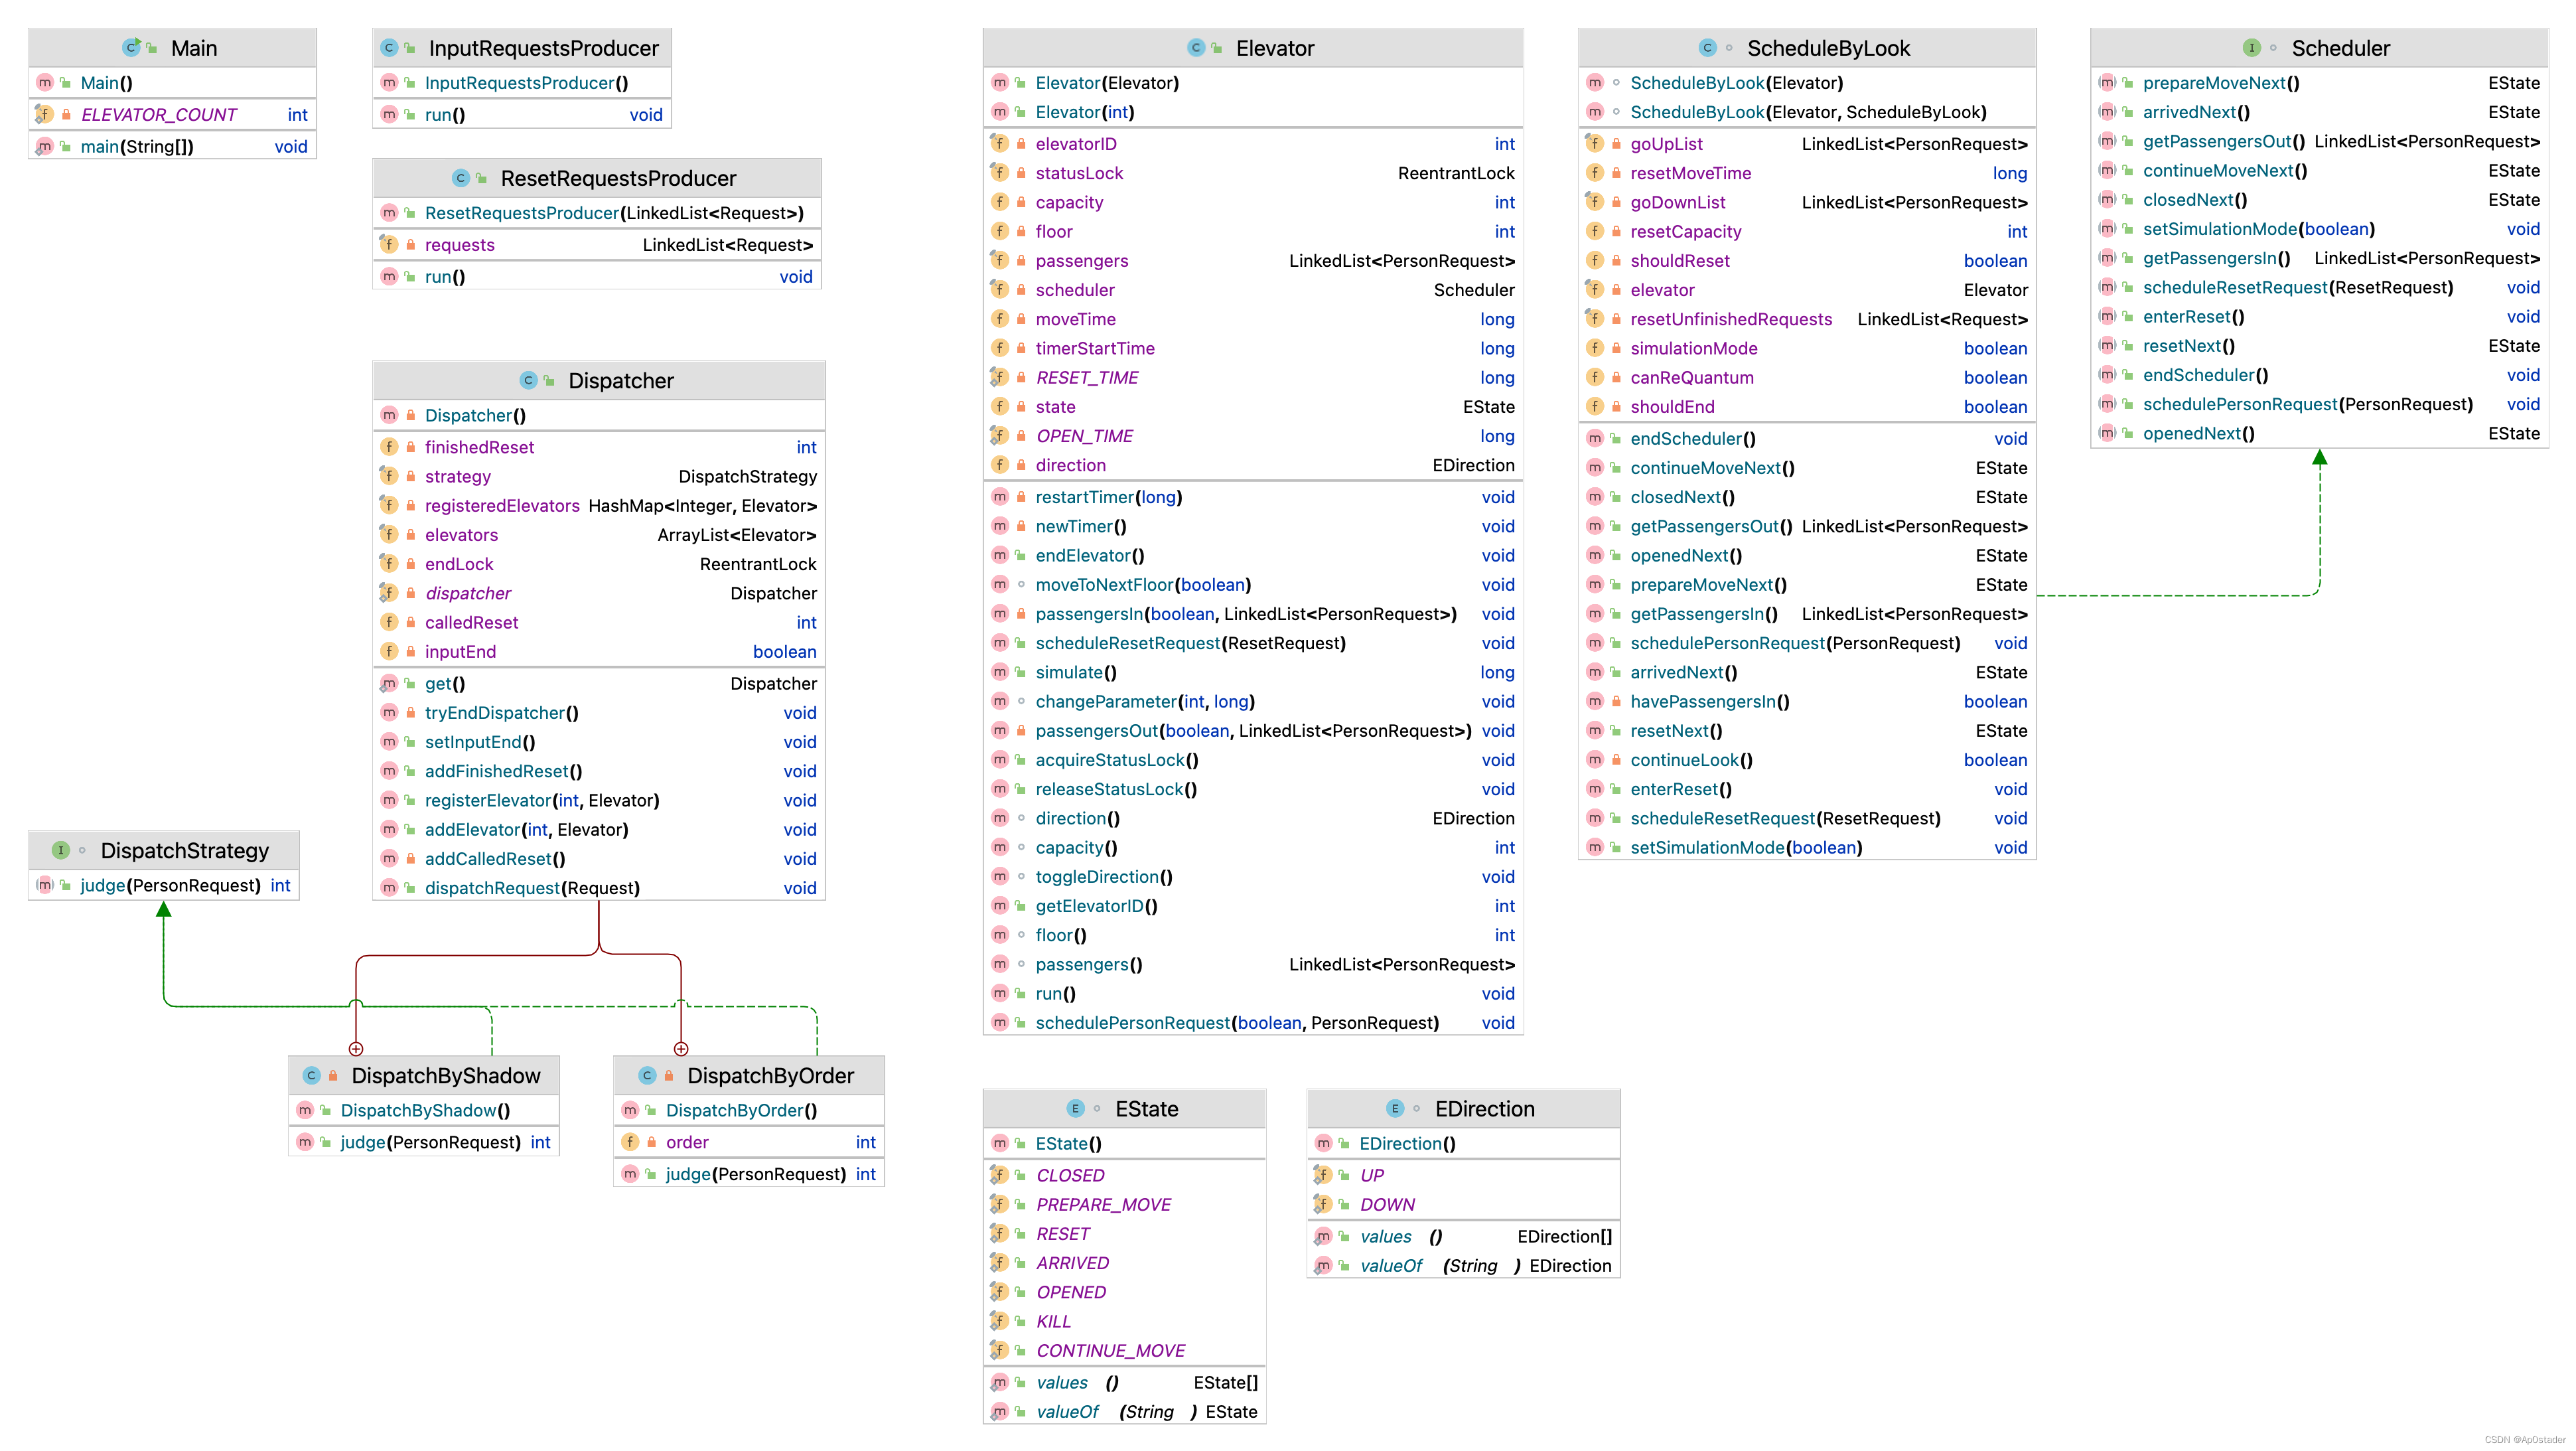Click the interface icon beside DispatchStrategy title
The height and width of the screenshot is (1451, 2576).
pos(61,851)
